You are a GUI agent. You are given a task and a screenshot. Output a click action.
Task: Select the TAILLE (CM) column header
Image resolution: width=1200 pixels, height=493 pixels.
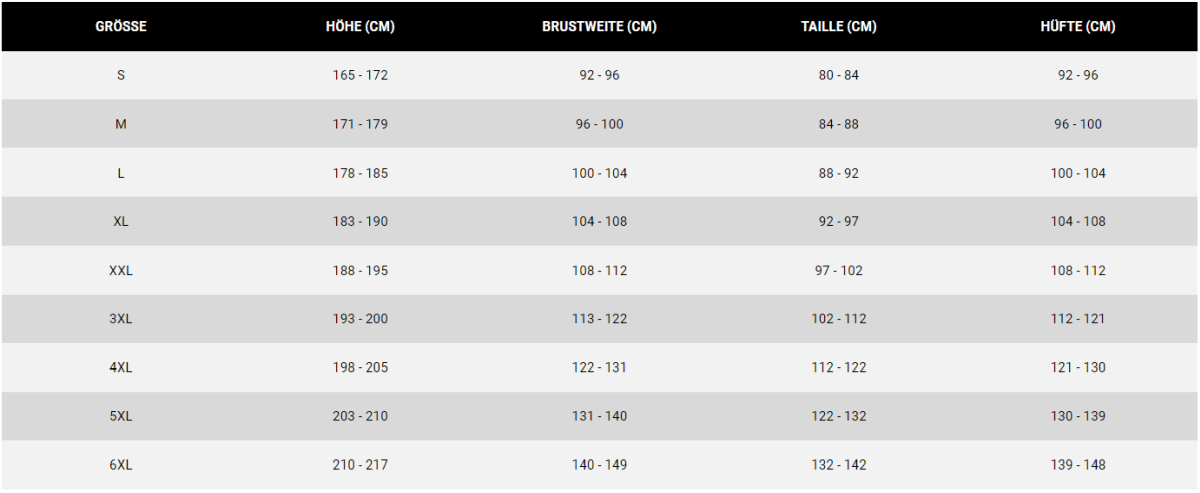pyautogui.click(x=838, y=27)
